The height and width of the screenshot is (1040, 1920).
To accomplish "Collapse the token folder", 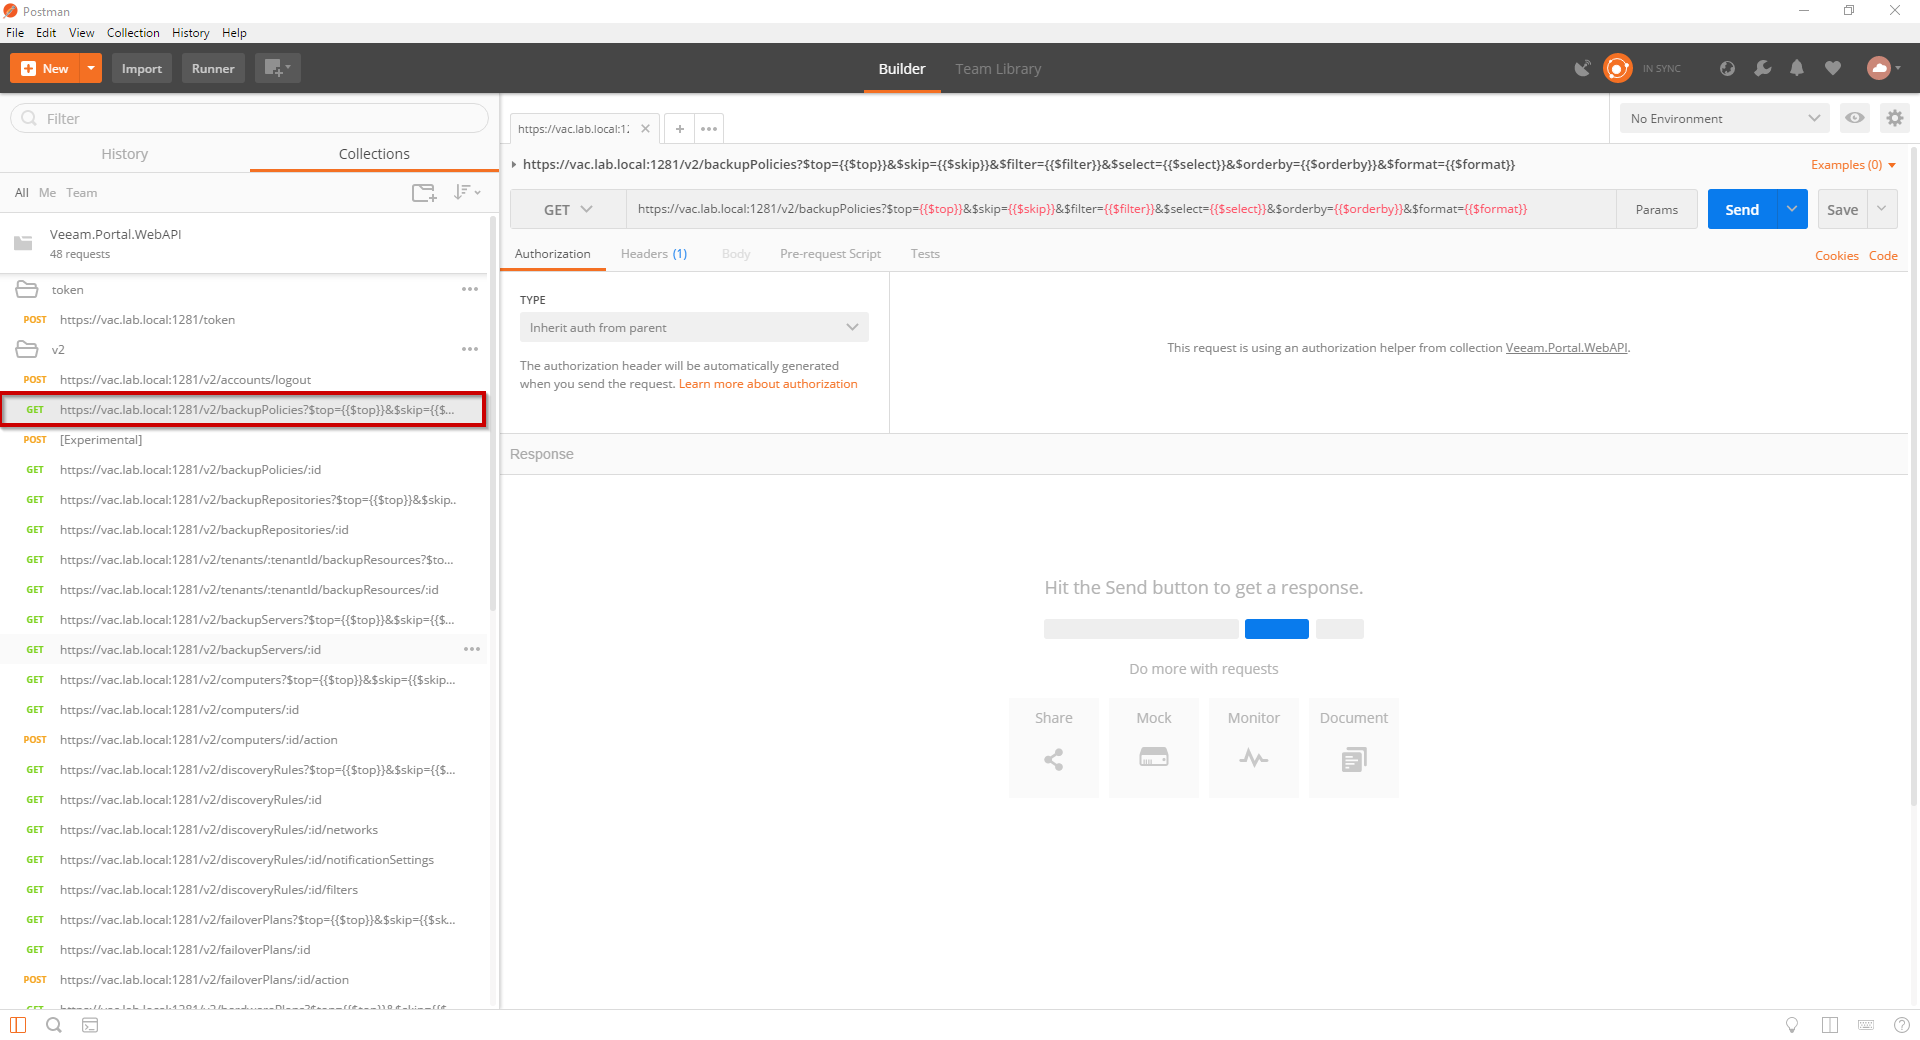I will 27,289.
